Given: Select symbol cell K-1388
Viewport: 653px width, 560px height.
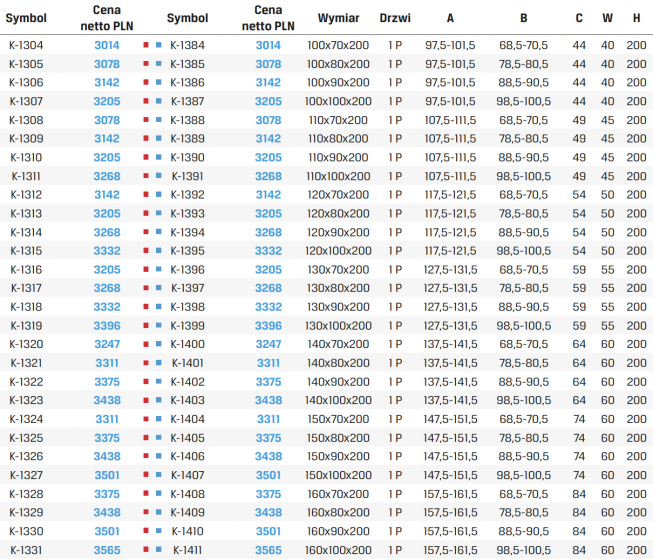Looking at the screenshot, I should pyautogui.click(x=187, y=120).
